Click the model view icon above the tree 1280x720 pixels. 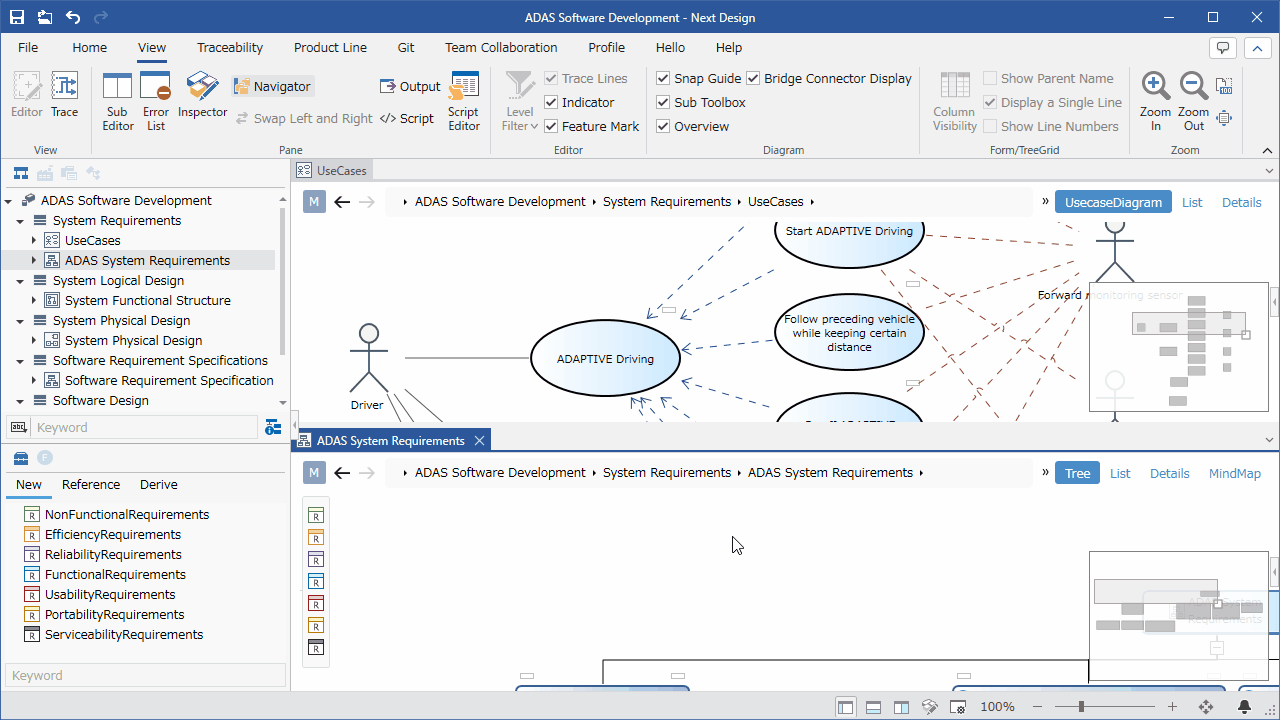click(x=20, y=173)
